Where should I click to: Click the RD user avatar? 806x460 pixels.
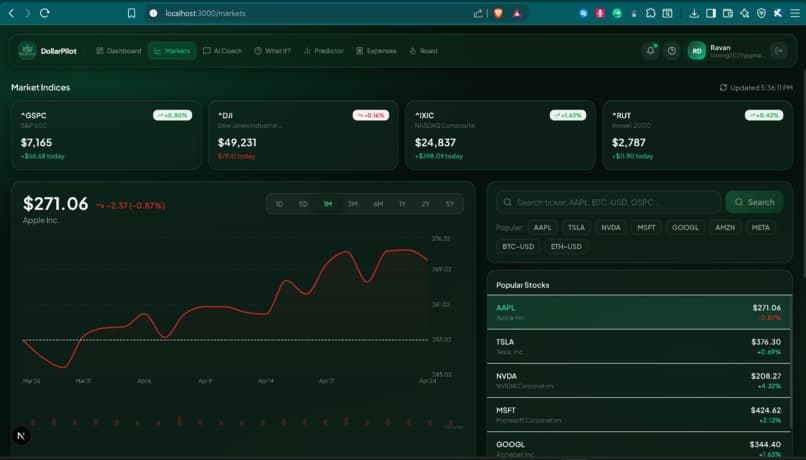coord(697,51)
